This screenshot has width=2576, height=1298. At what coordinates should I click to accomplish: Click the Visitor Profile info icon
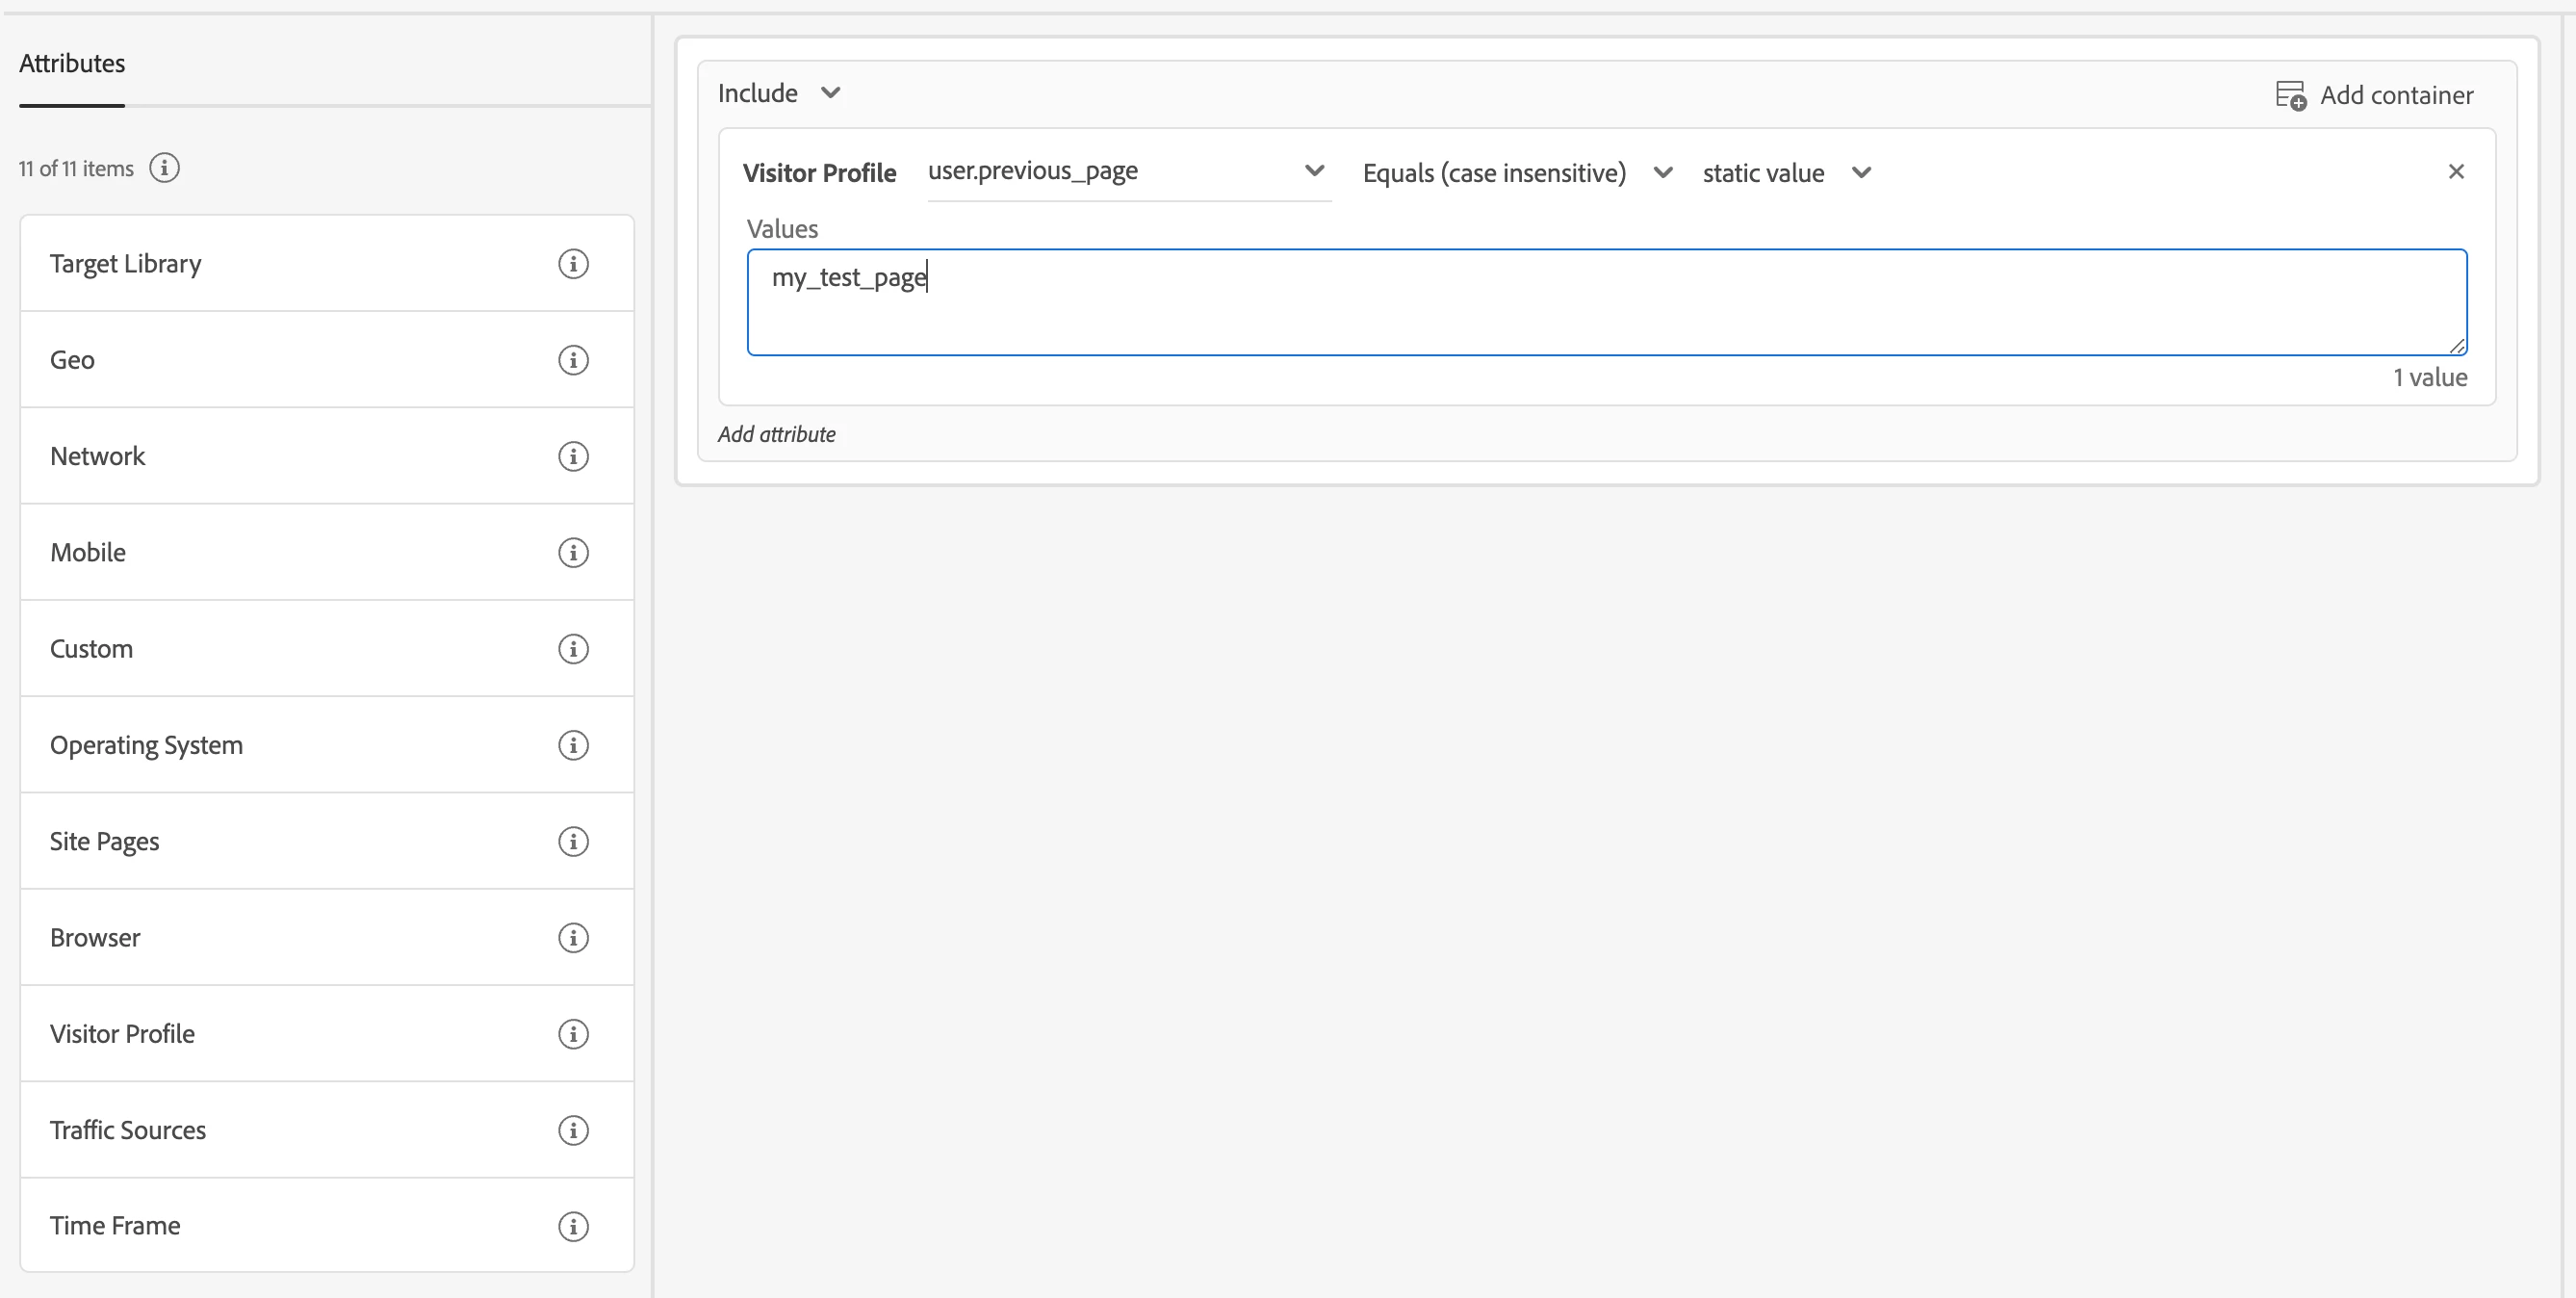coord(573,1034)
